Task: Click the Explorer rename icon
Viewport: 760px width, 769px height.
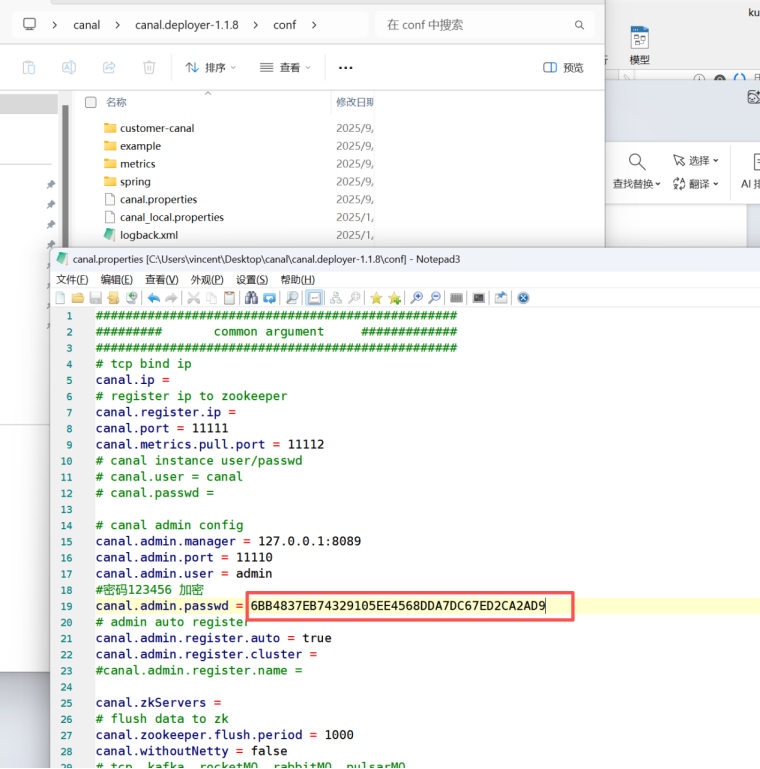Action: pyautogui.click(x=69, y=67)
